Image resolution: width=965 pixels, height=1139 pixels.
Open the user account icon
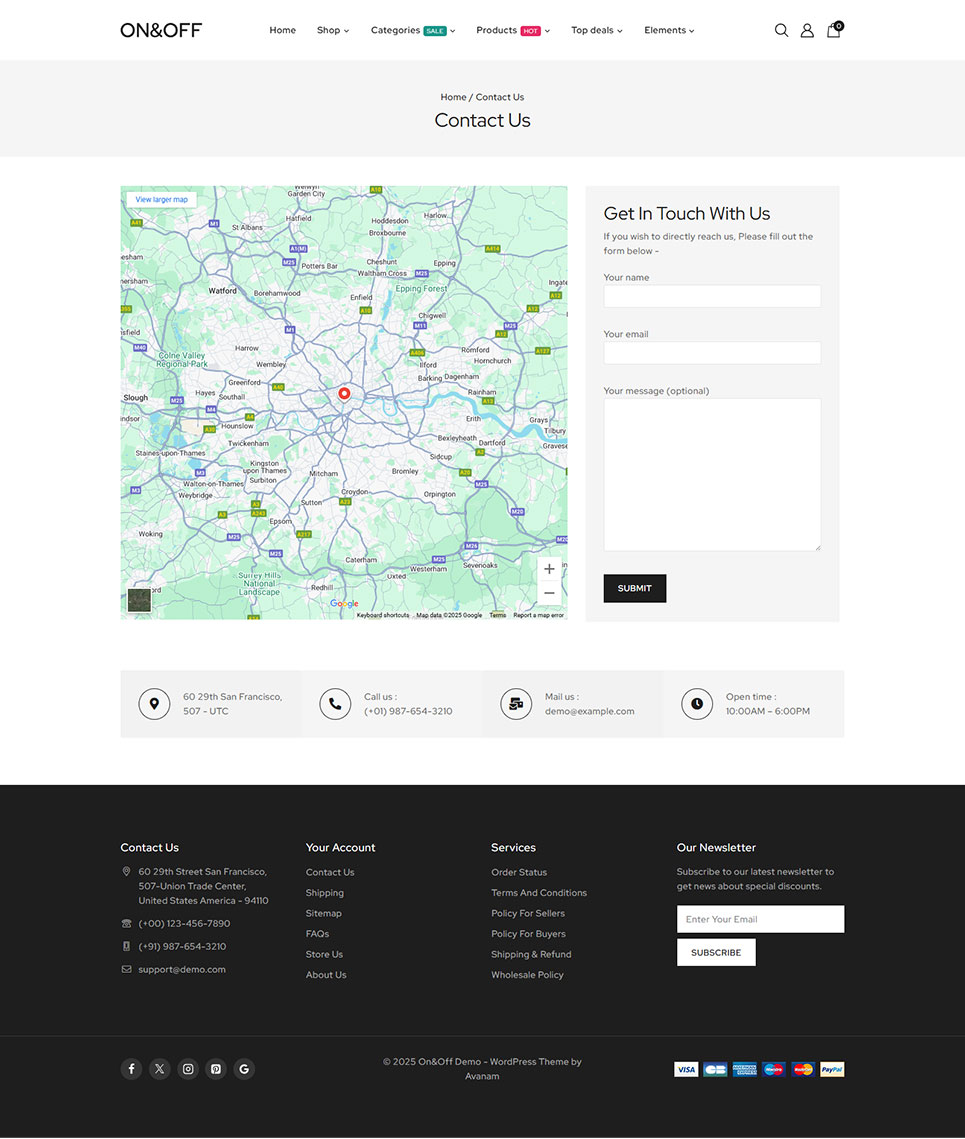click(x=807, y=31)
